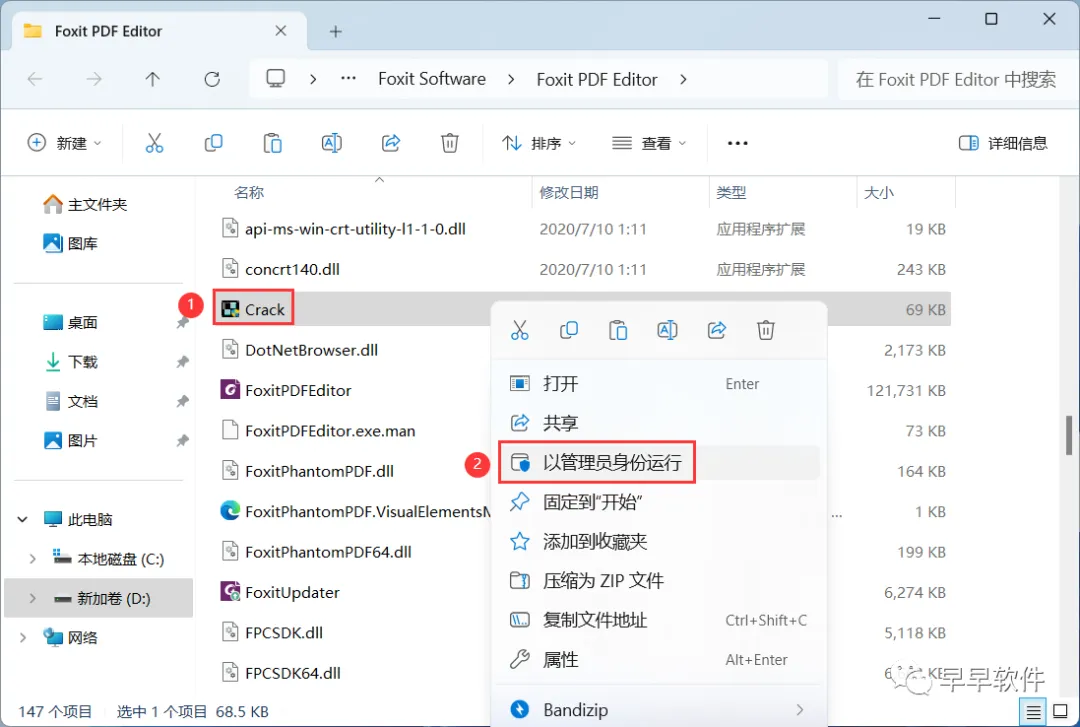The image size is (1080, 727).
Task: Choose 添加到收藏夹 in the context menu
Action: pyautogui.click(x=658, y=541)
